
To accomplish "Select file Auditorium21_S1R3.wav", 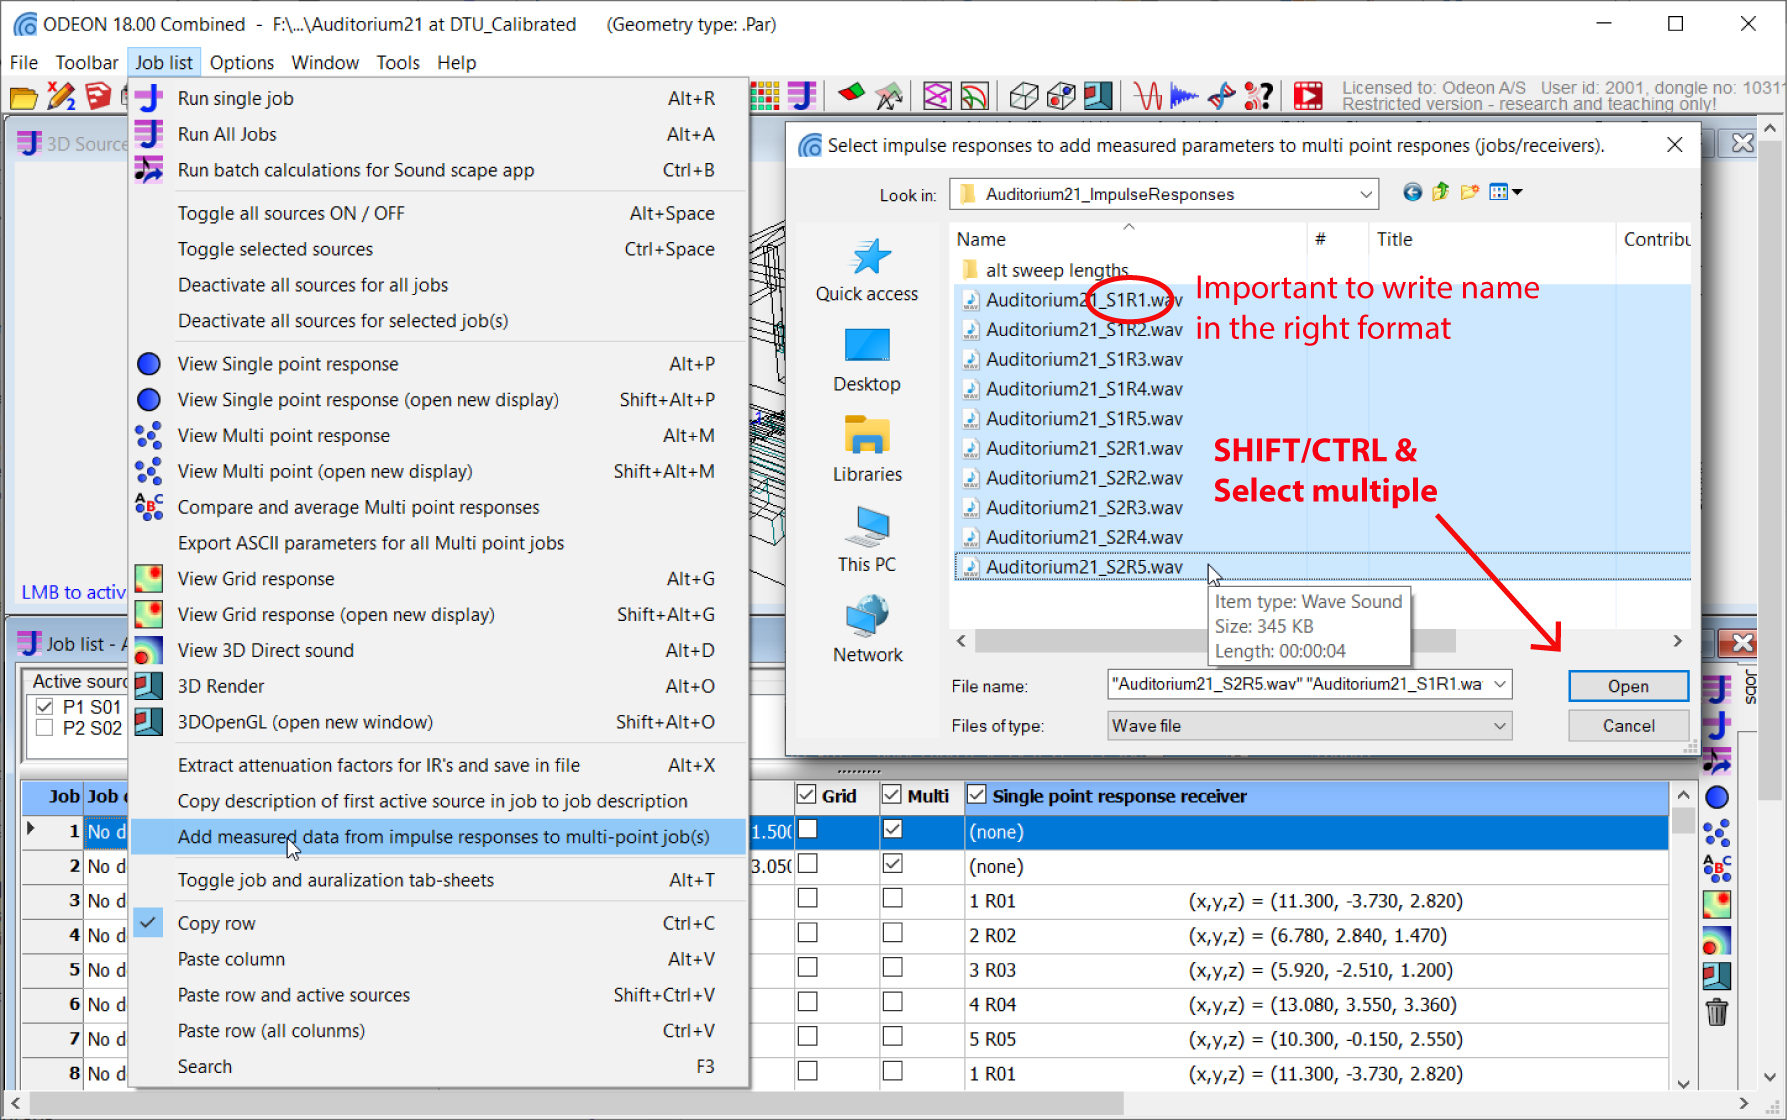I will point(1084,359).
